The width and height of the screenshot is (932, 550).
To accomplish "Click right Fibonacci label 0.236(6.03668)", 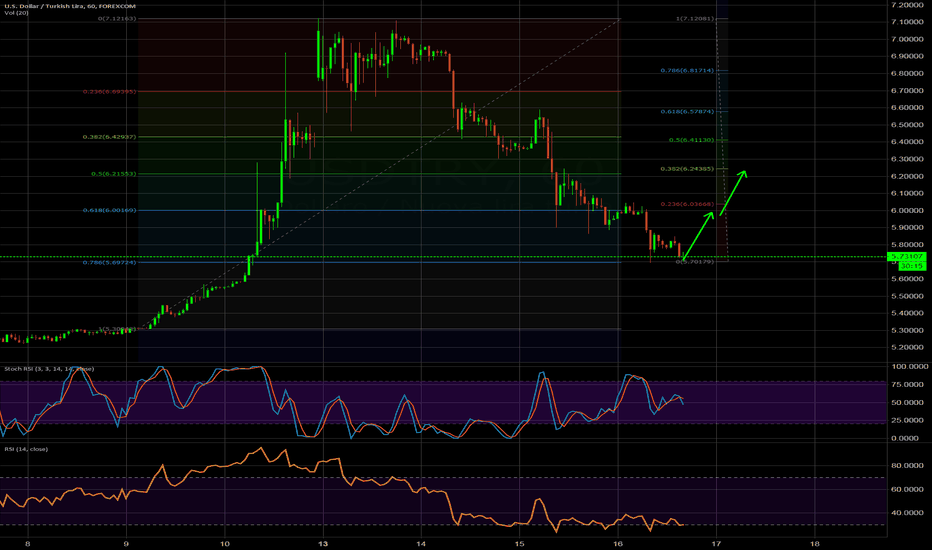I will tap(687, 204).
